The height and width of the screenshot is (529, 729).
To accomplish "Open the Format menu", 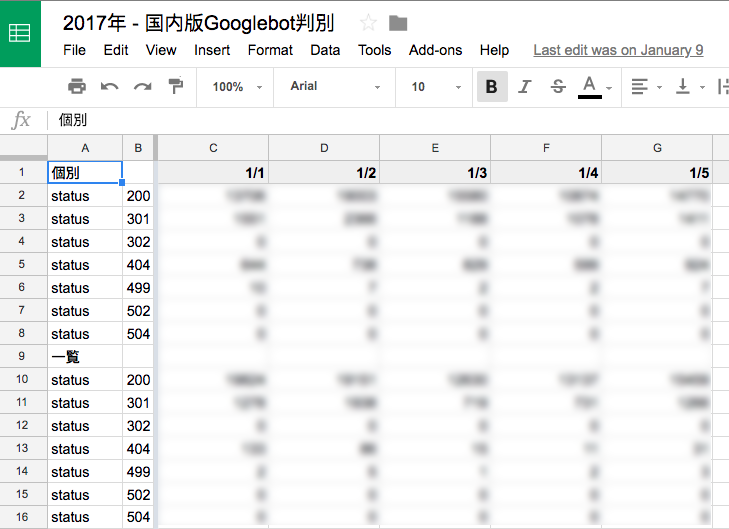I will coord(270,50).
